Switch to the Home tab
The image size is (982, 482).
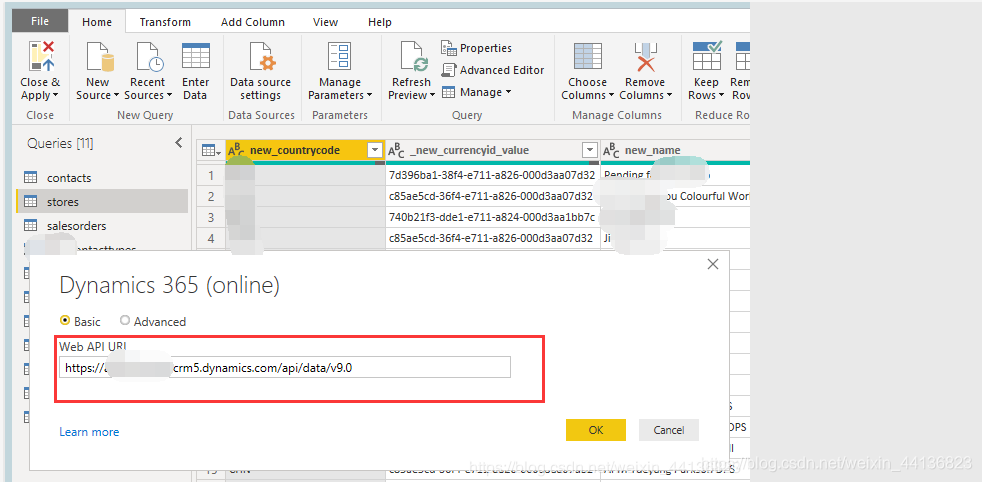(x=97, y=22)
